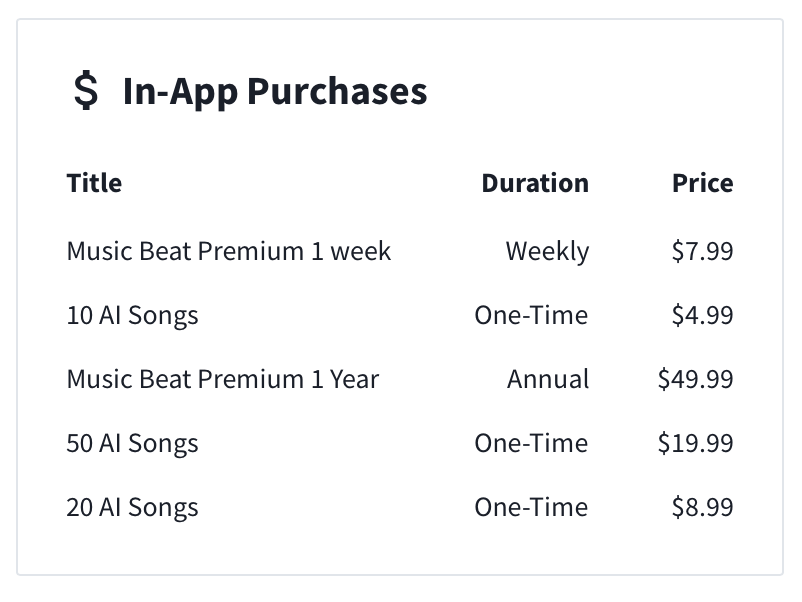Screen dimensions: 802x602
Task: Click the Annual duration cell
Action: coord(548,380)
